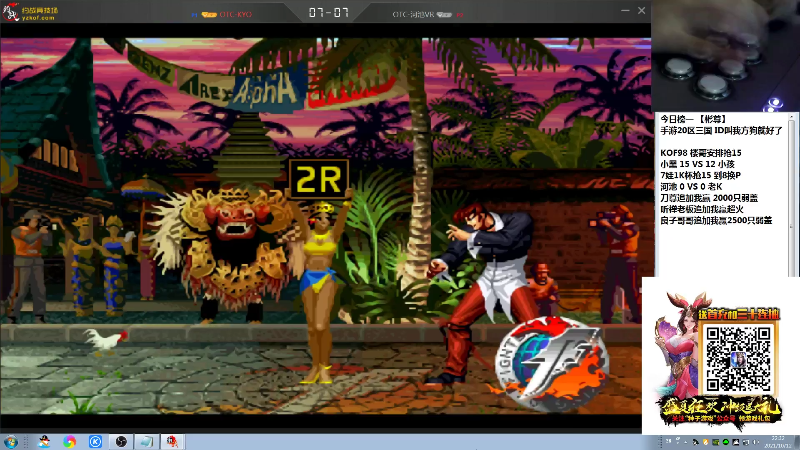Show hidden system tray icons arrow
This screenshot has height=450, width=800.
coord(686,442)
